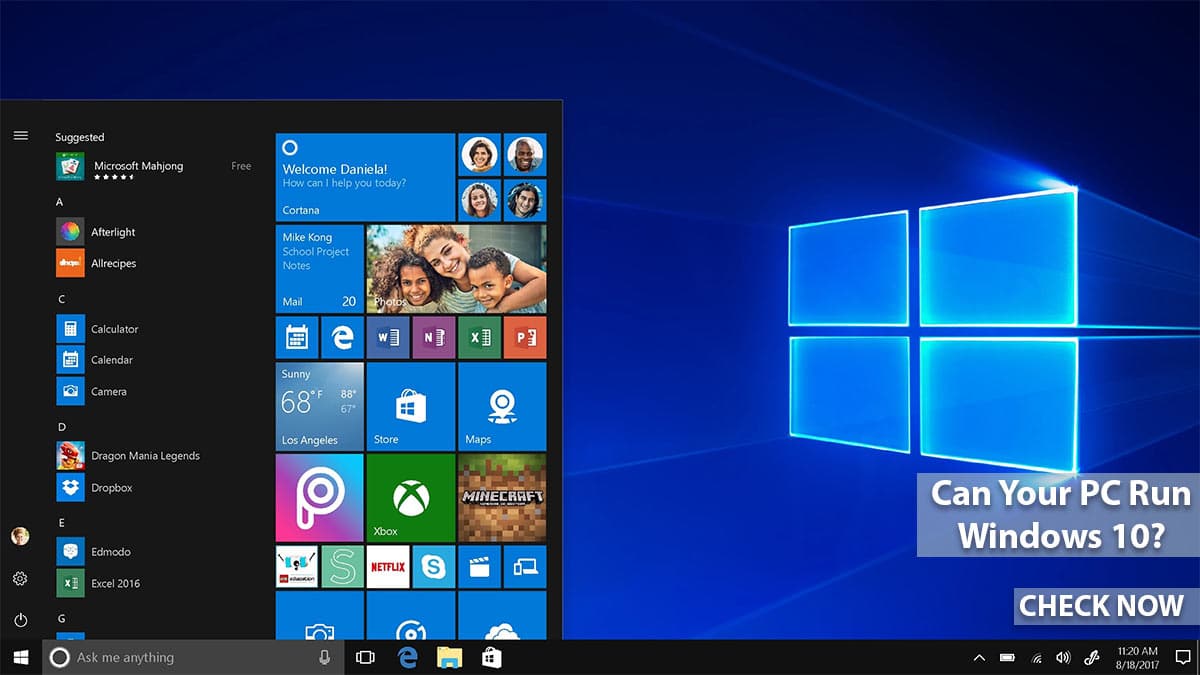The width and height of the screenshot is (1200, 675).
Task: Open the PicsArt tile
Action: click(x=320, y=497)
